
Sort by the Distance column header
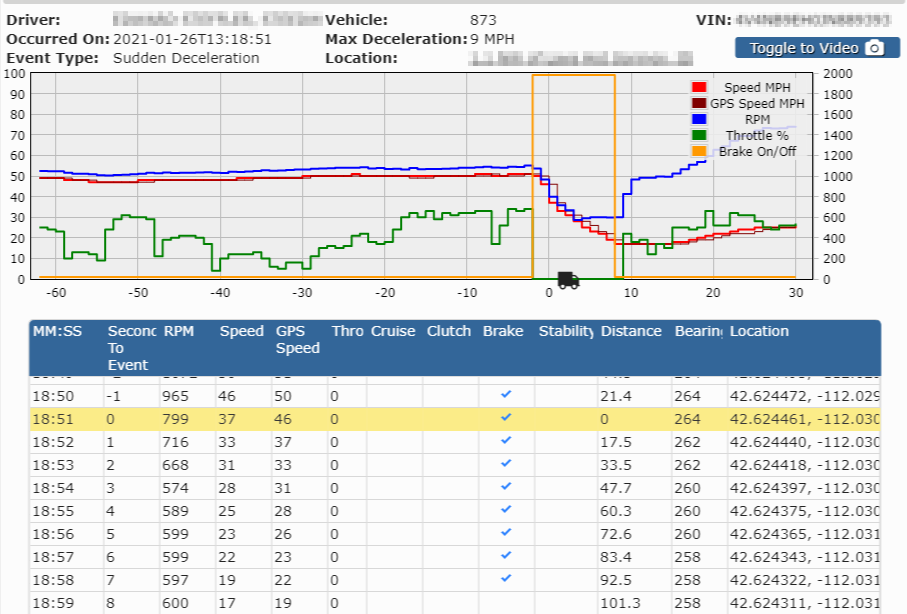631,331
